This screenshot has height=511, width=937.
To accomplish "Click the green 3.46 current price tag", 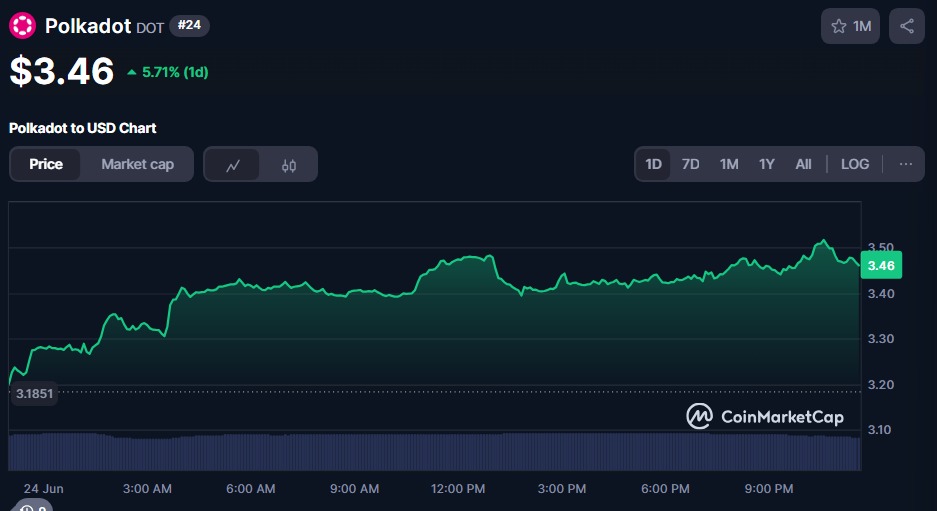I will click(881, 265).
